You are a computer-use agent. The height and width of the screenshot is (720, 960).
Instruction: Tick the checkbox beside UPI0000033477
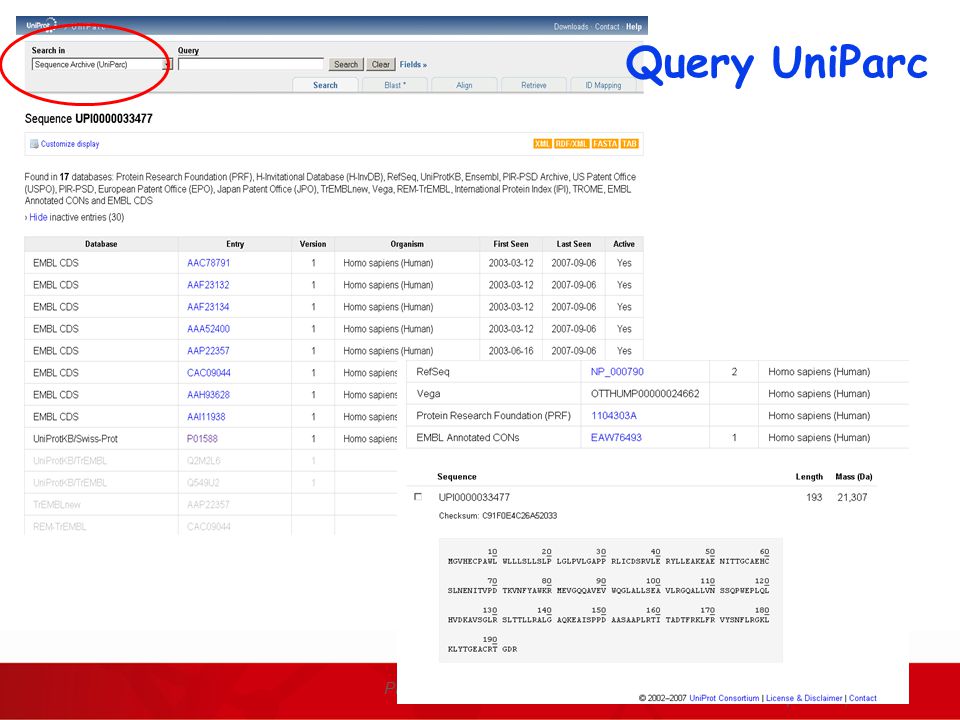coord(418,497)
